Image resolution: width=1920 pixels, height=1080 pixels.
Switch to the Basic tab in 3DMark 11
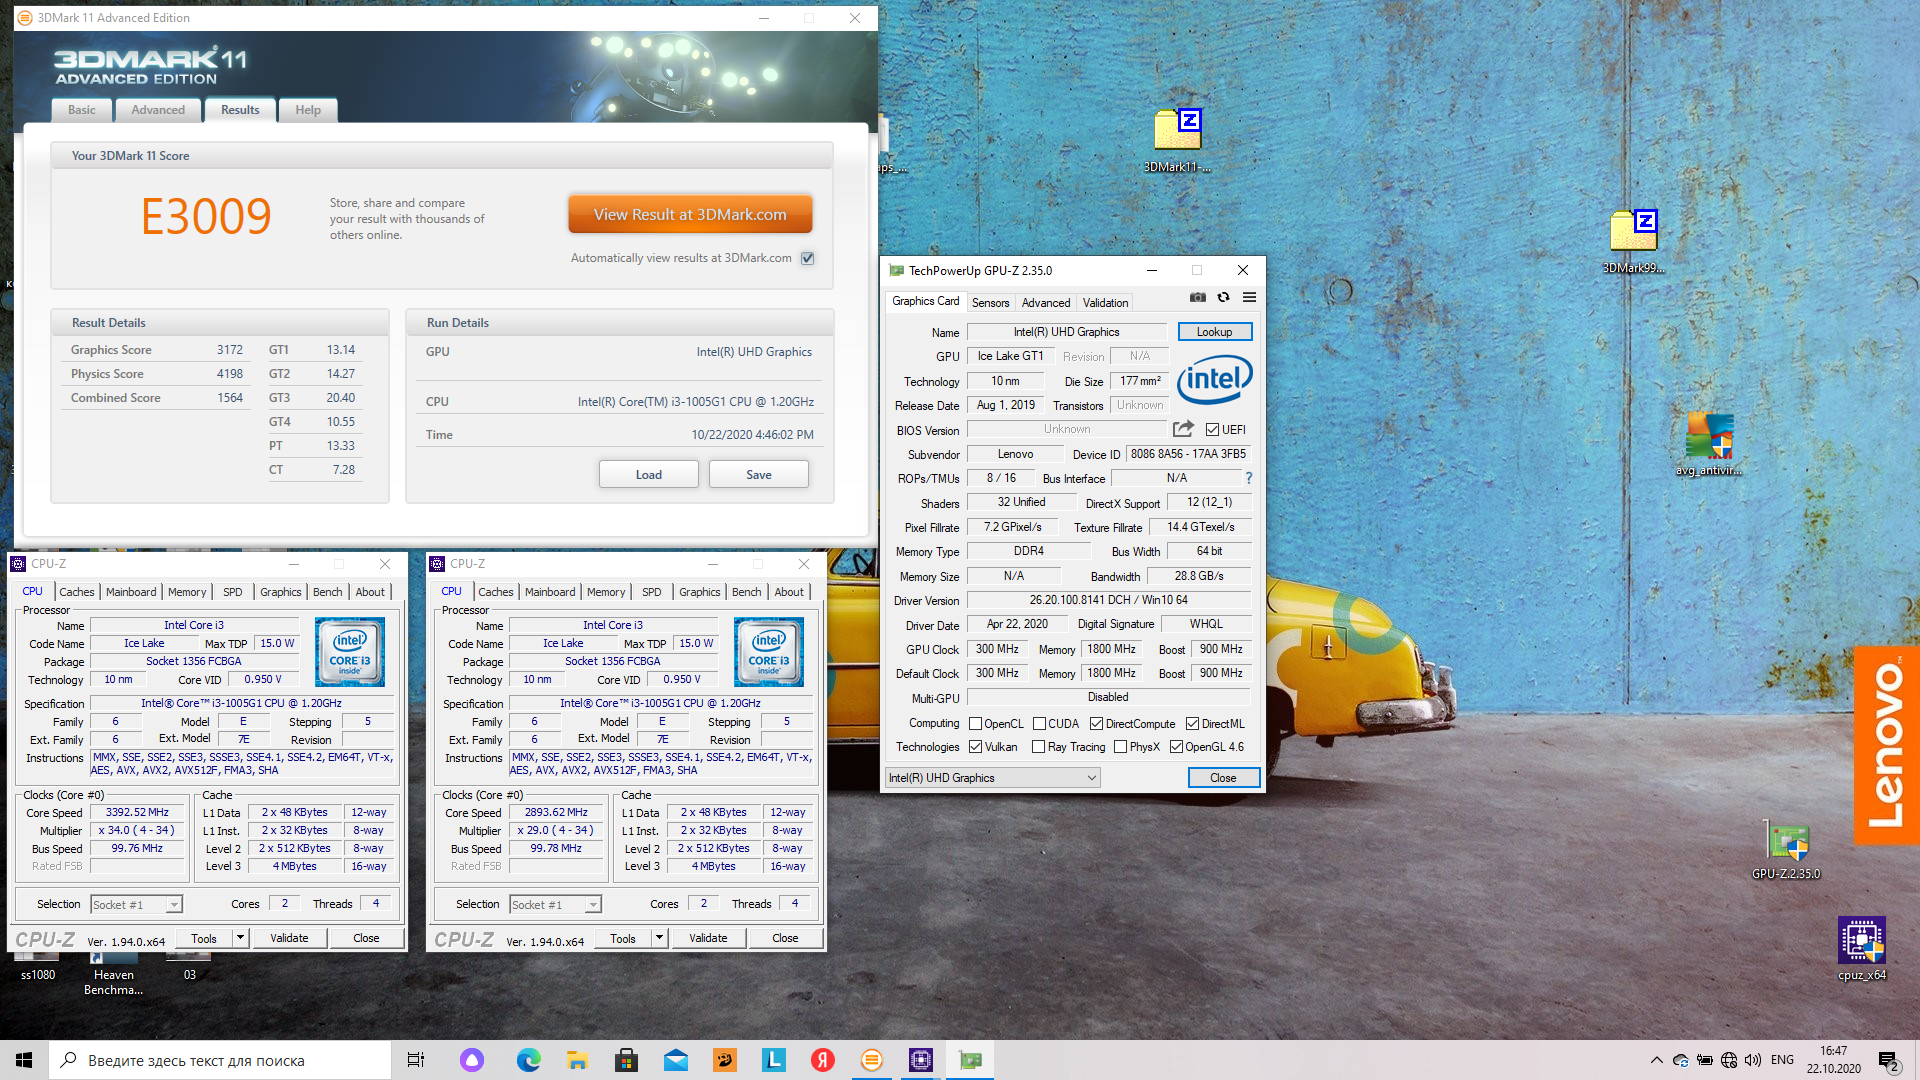82,110
